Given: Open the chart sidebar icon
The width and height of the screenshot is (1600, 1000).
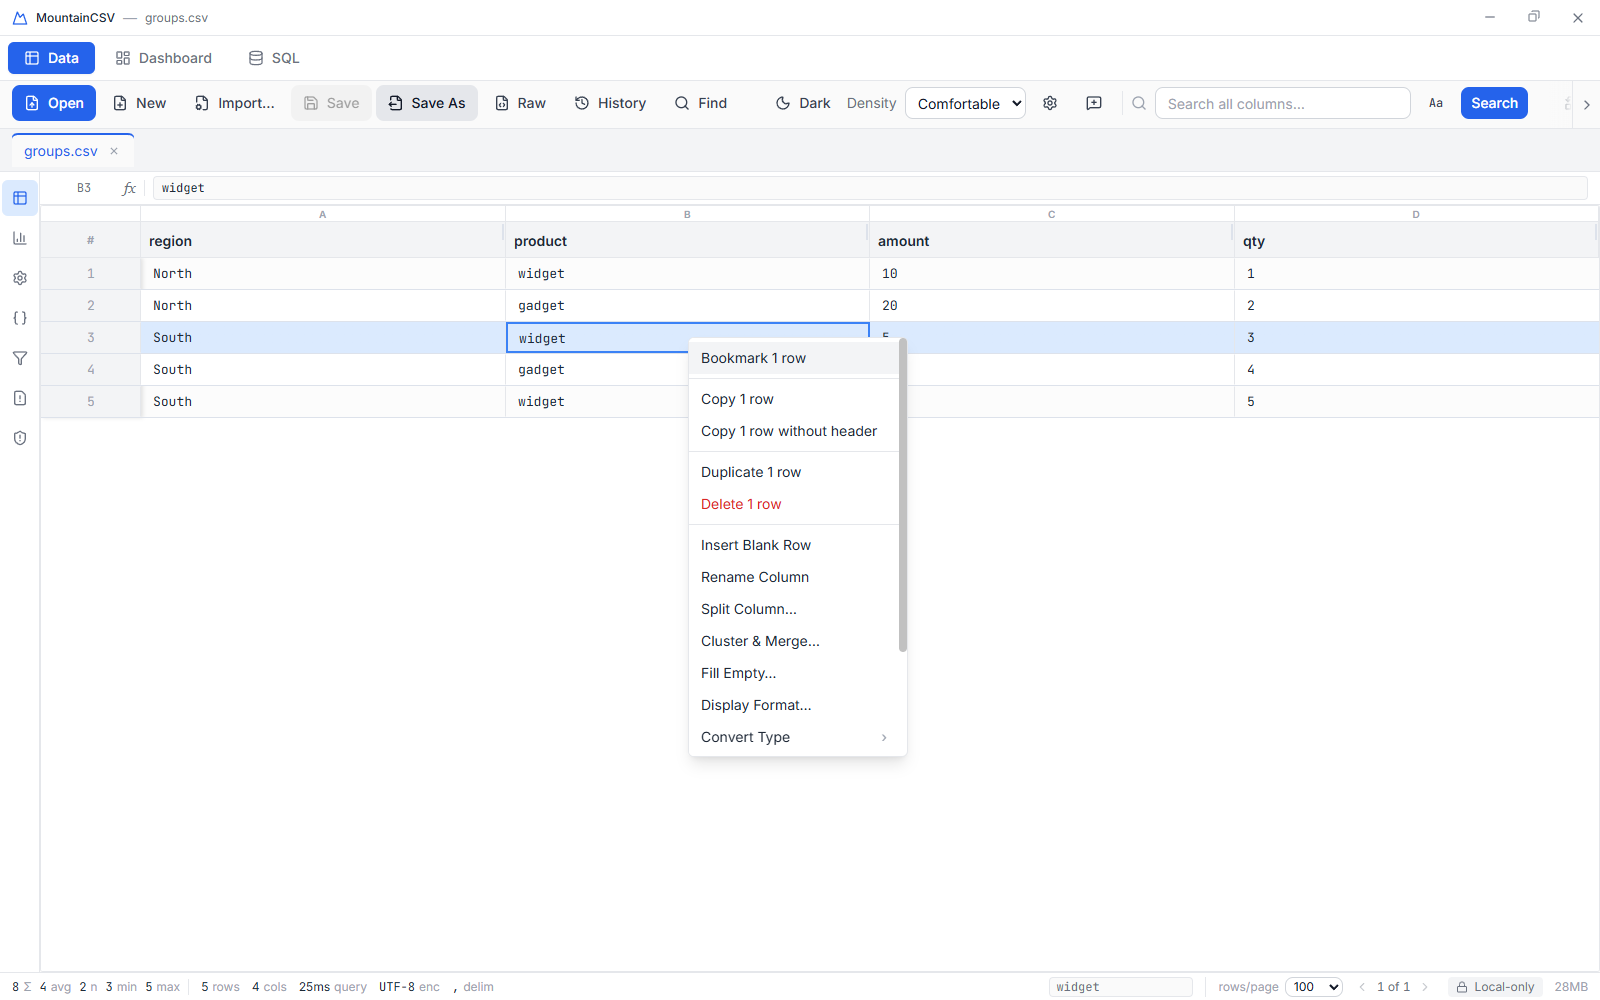Looking at the screenshot, I should [20, 238].
